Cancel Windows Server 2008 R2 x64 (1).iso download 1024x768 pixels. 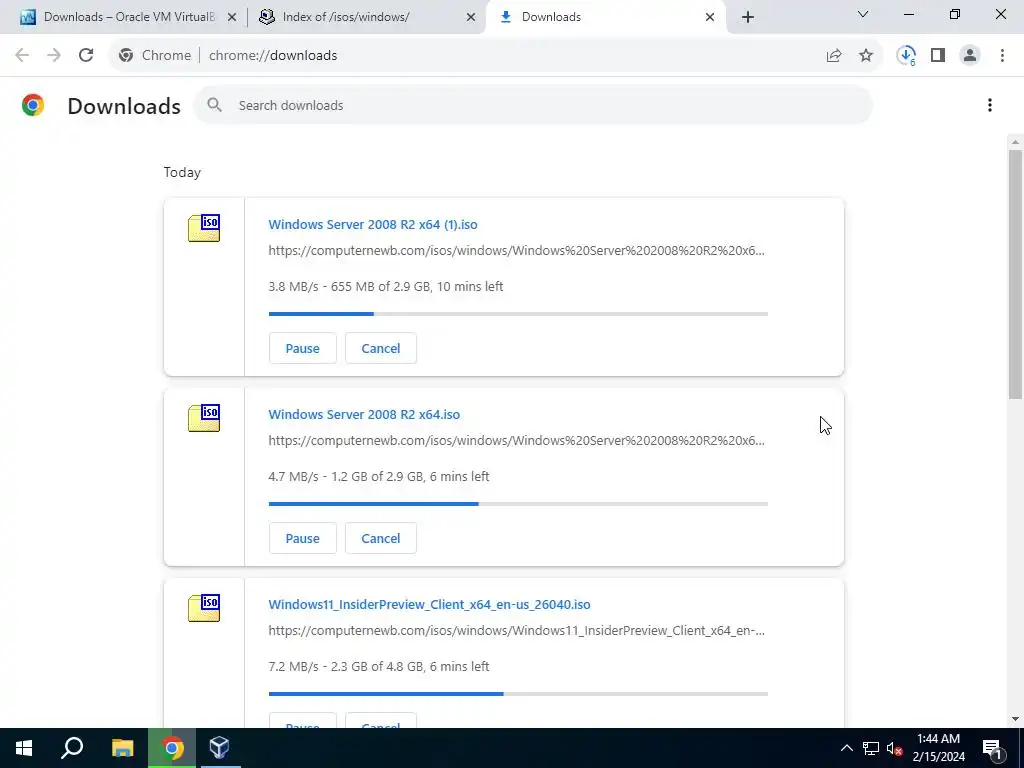pyautogui.click(x=381, y=348)
